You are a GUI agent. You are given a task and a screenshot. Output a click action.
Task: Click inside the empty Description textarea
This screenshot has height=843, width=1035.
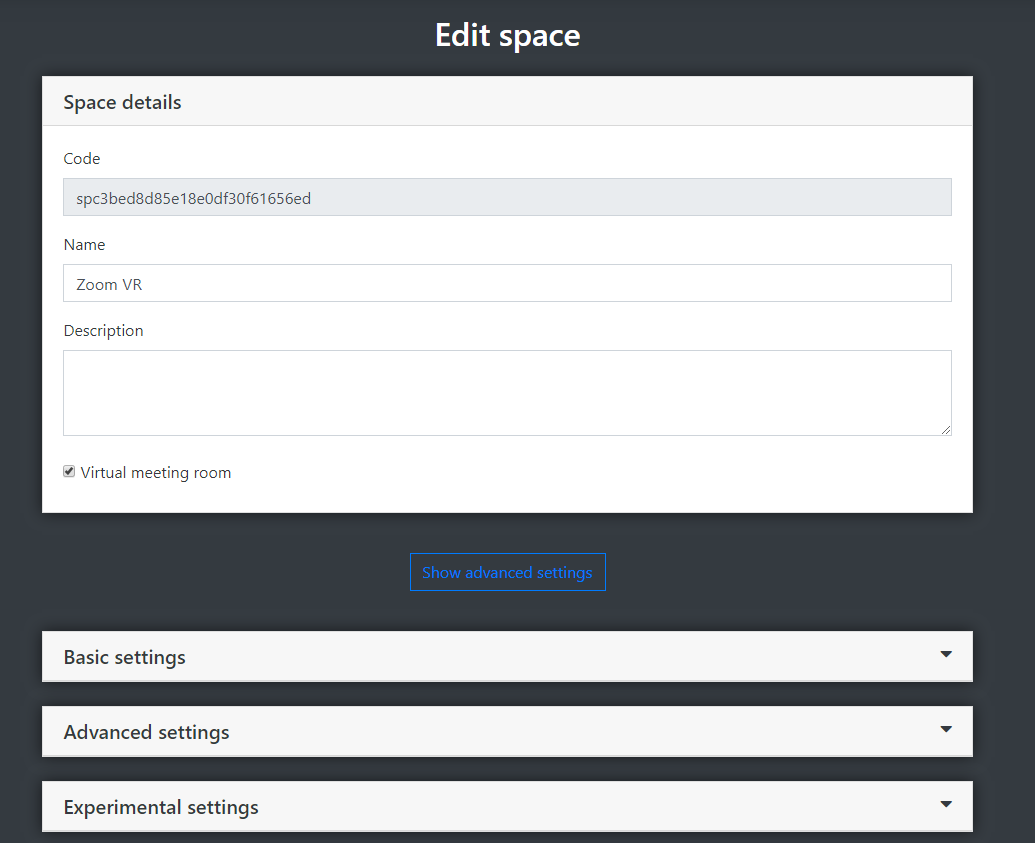(x=507, y=392)
